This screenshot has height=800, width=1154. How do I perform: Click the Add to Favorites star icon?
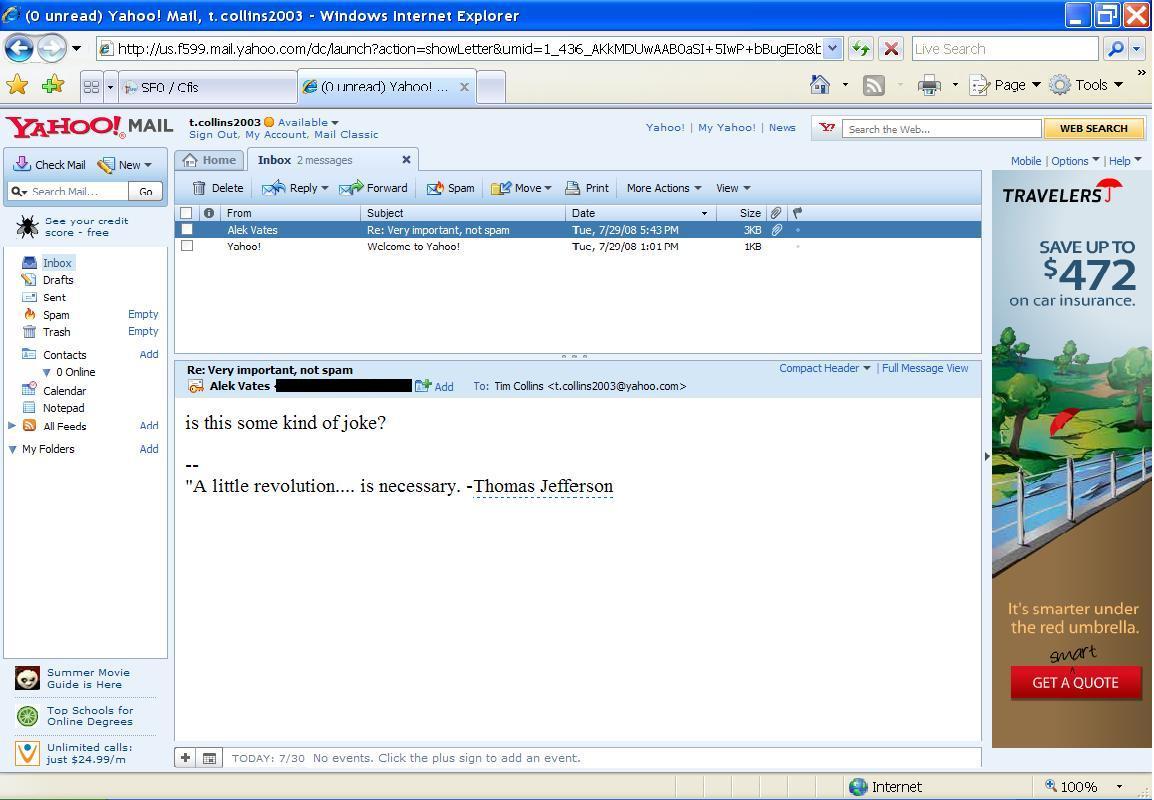53,86
